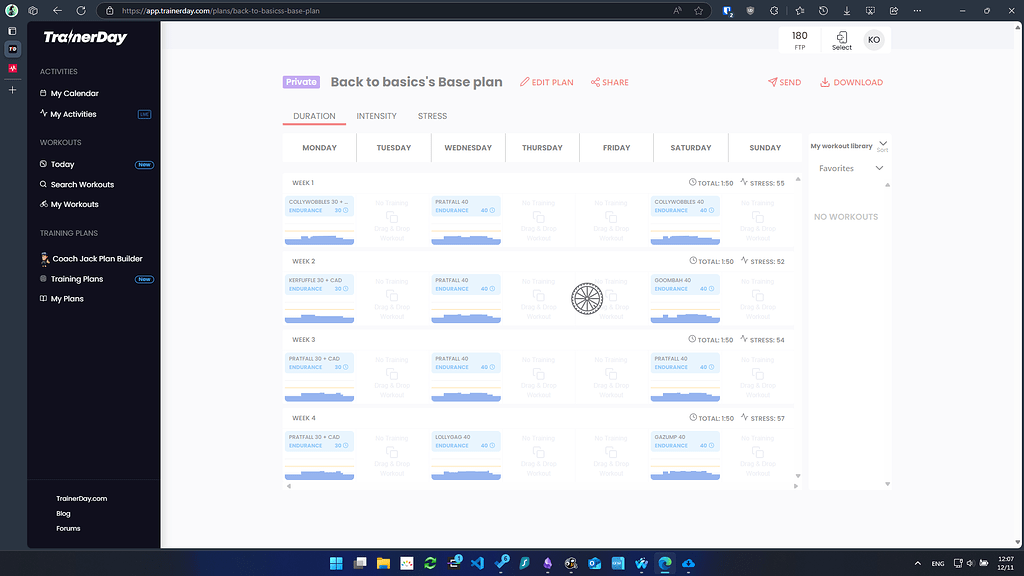Open the Select device tool near FTP

(x=841, y=39)
